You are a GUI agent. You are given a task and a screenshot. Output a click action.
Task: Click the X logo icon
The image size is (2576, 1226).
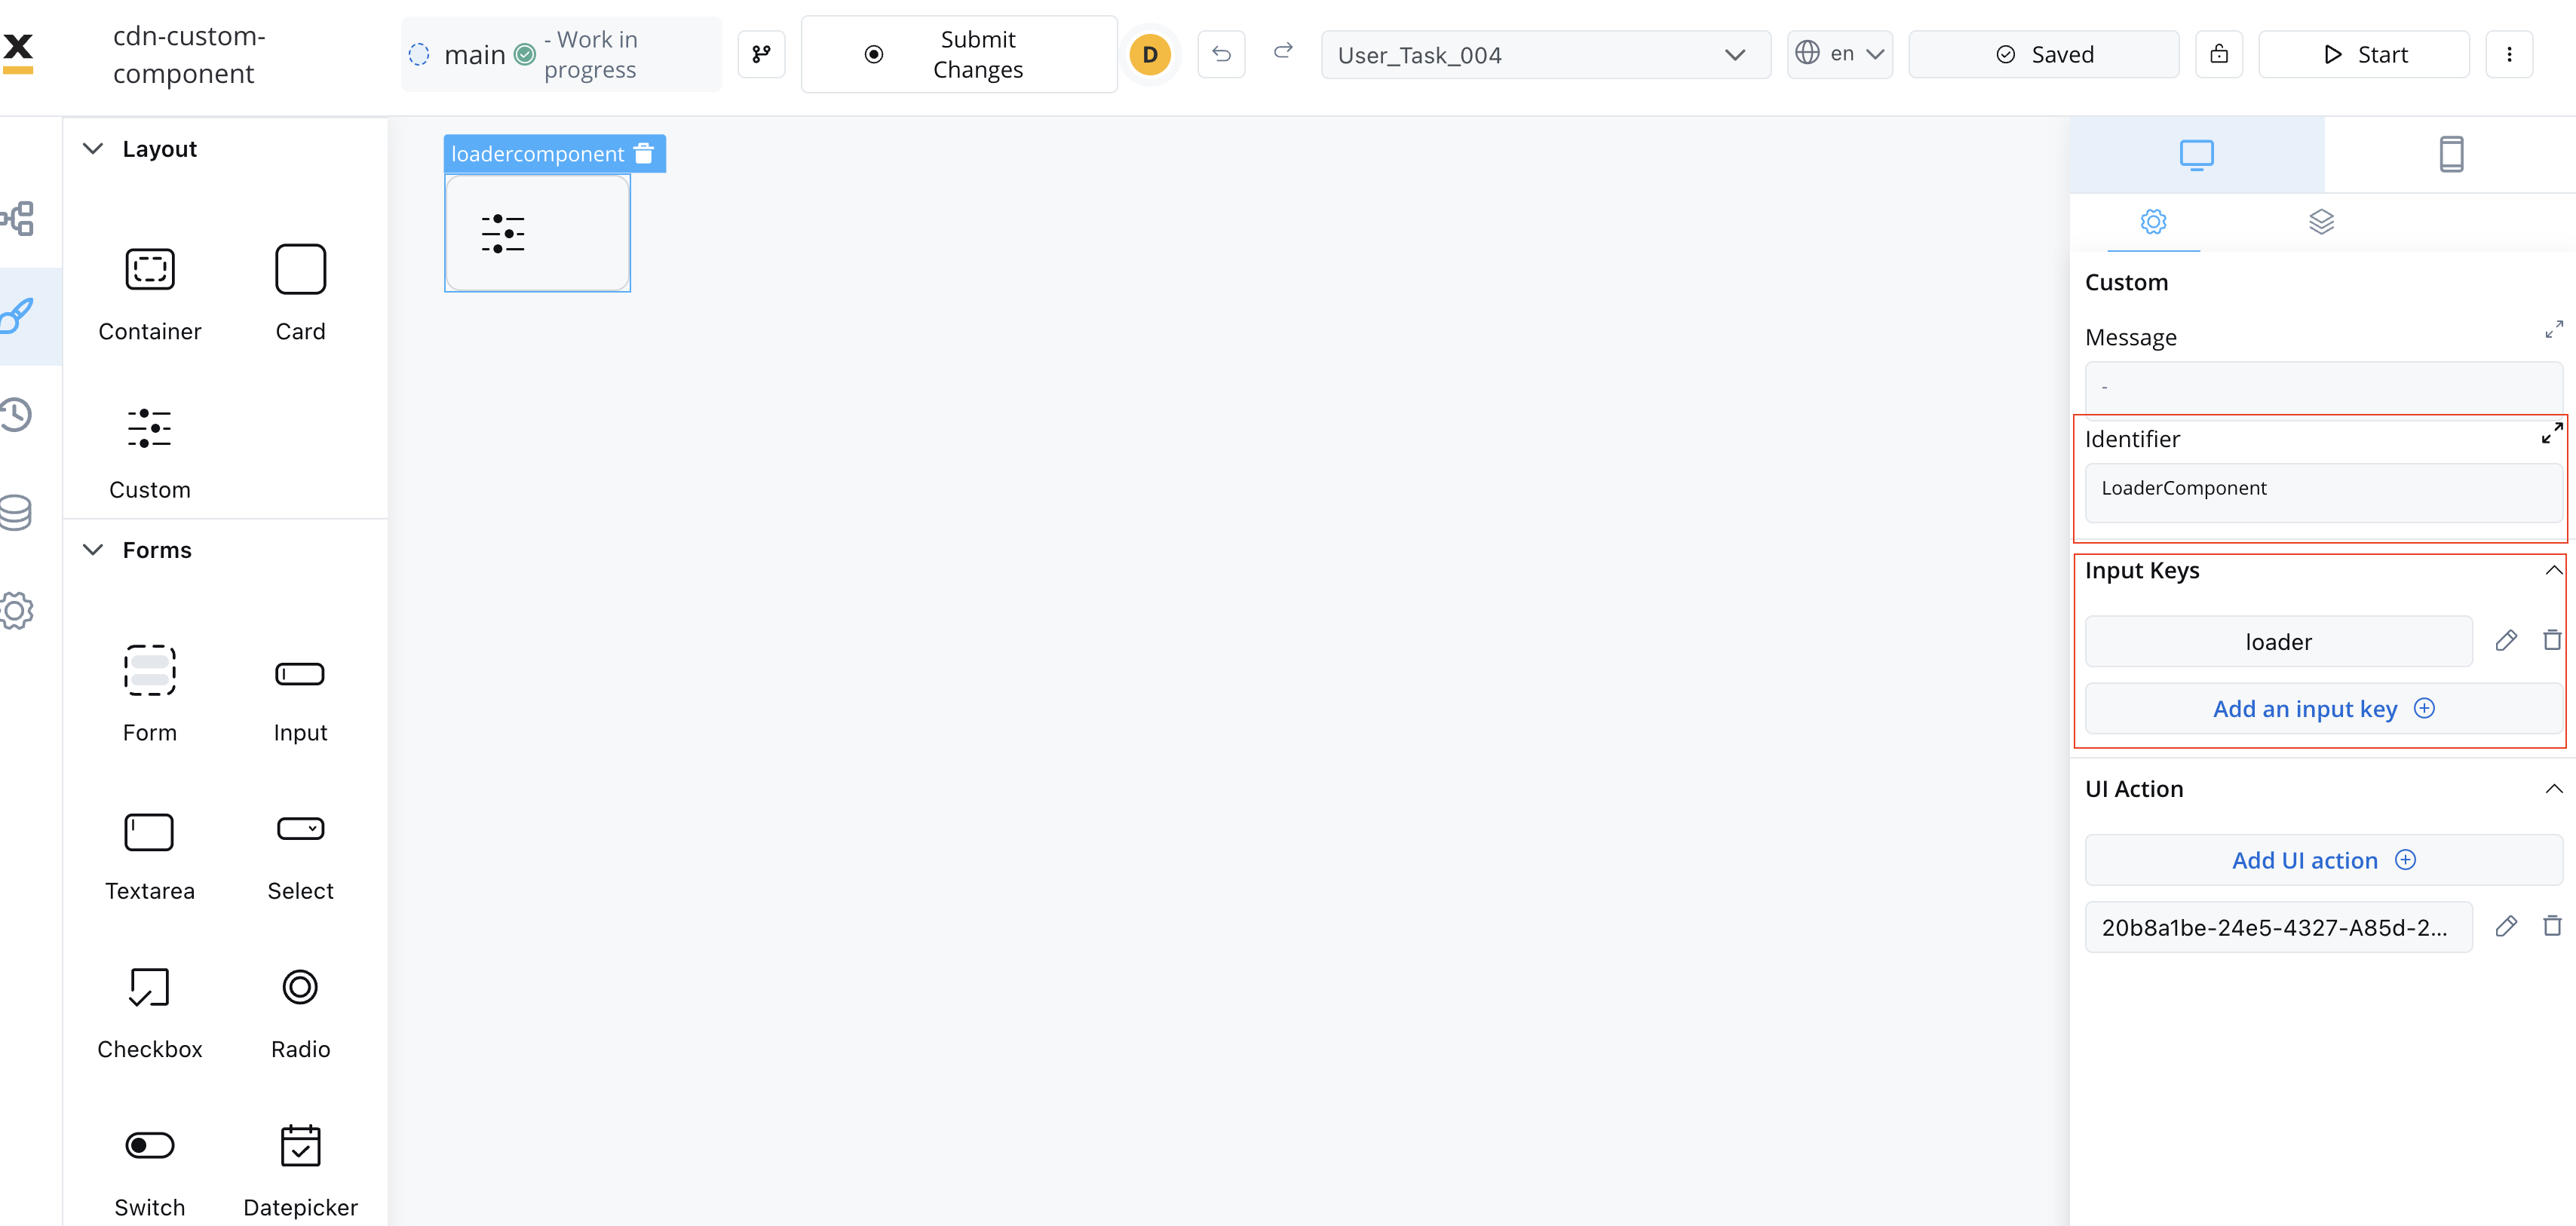point(18,52)
